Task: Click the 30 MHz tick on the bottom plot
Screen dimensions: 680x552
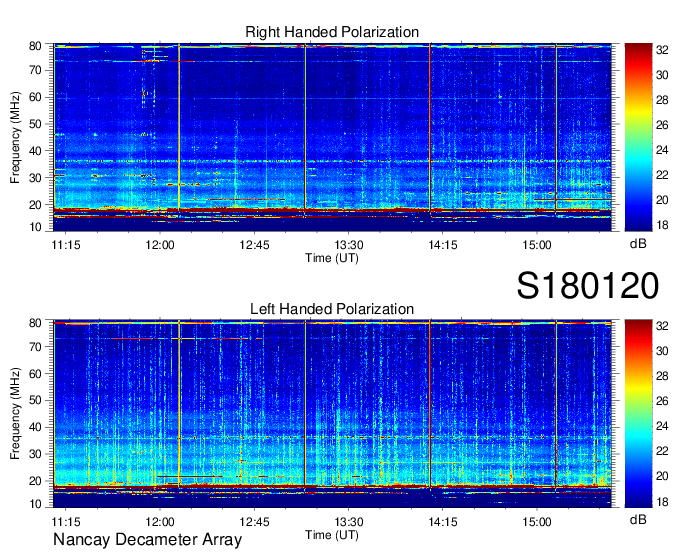Action: 35,454
